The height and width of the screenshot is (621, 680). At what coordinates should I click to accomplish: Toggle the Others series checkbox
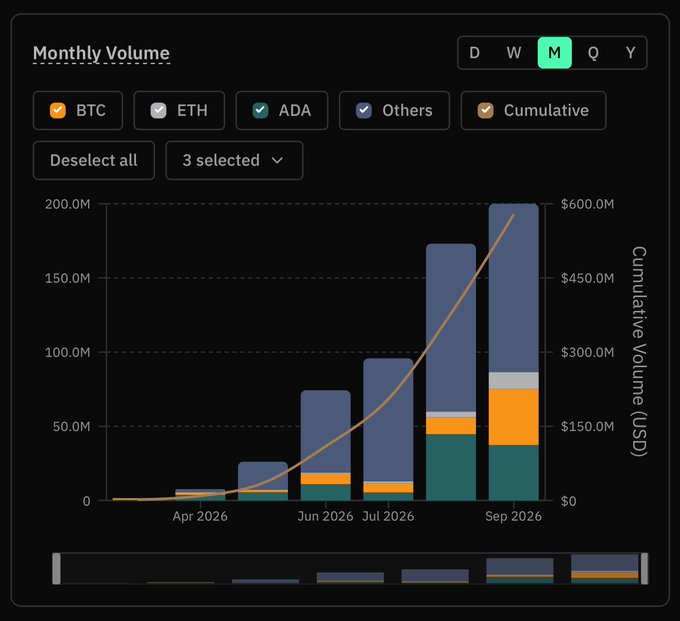point(363,111)
